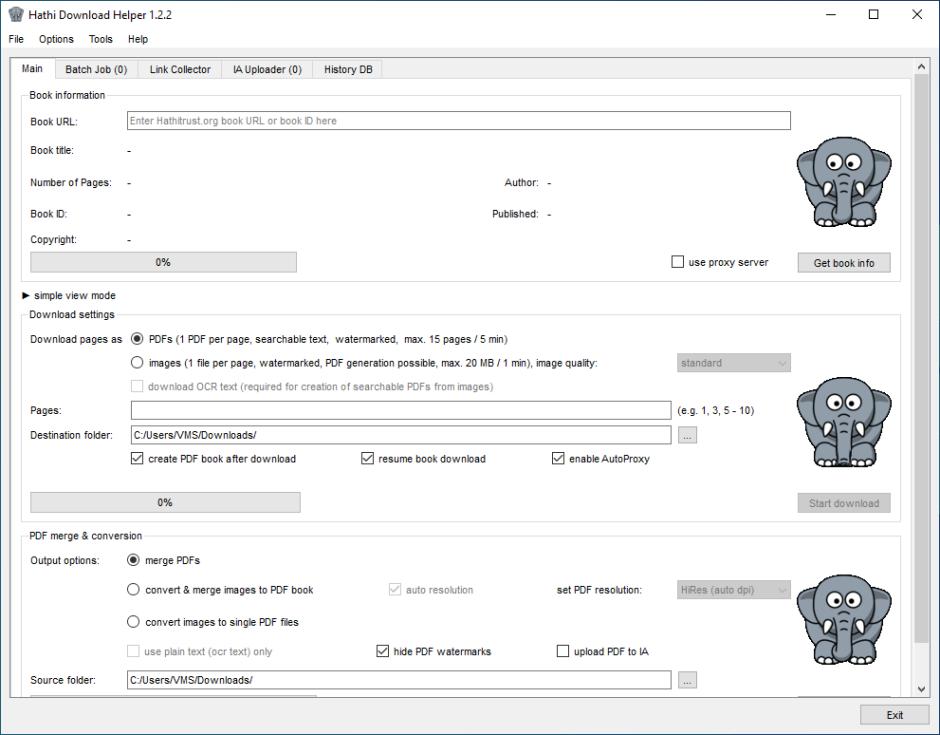Click the vertical scrollbar thumb
Screen dimensions: 940x735
pyautogui.click(x=921, y=359)
